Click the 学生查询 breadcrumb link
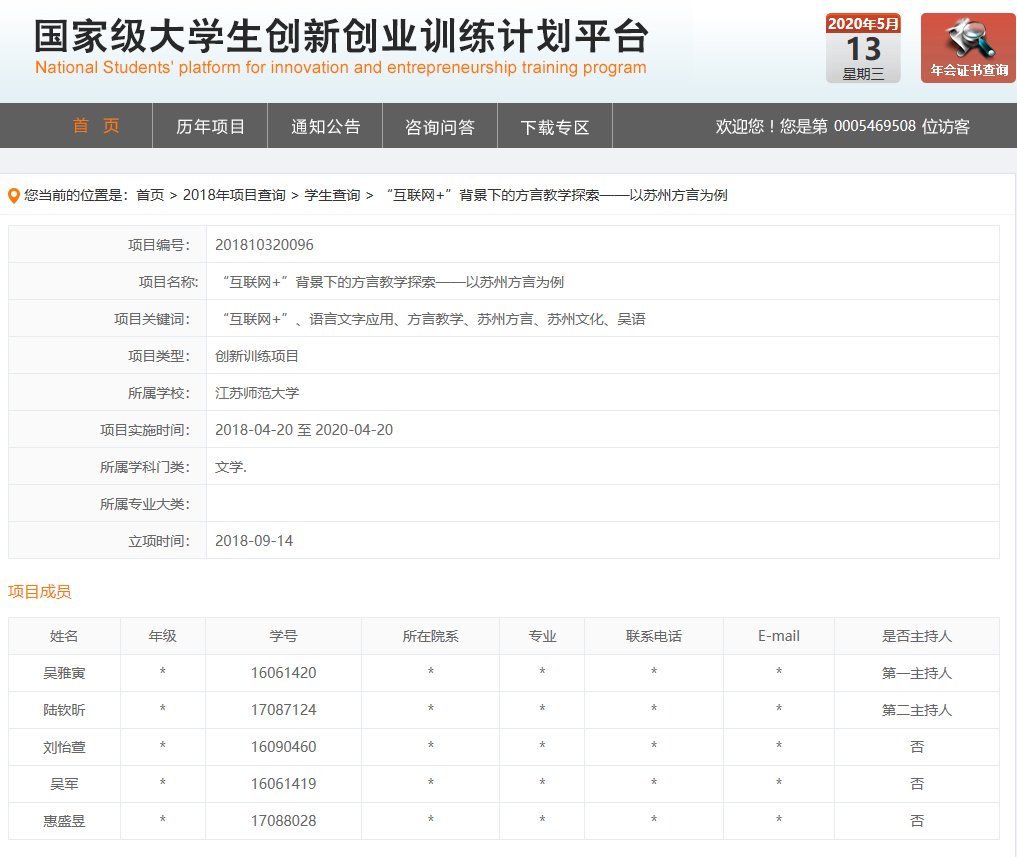The image size is (1017, 857). pos(332,196)
